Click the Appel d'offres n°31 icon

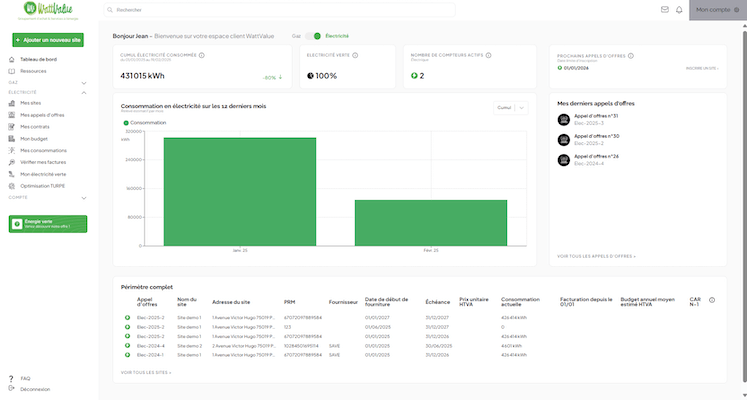click(563, 119)
